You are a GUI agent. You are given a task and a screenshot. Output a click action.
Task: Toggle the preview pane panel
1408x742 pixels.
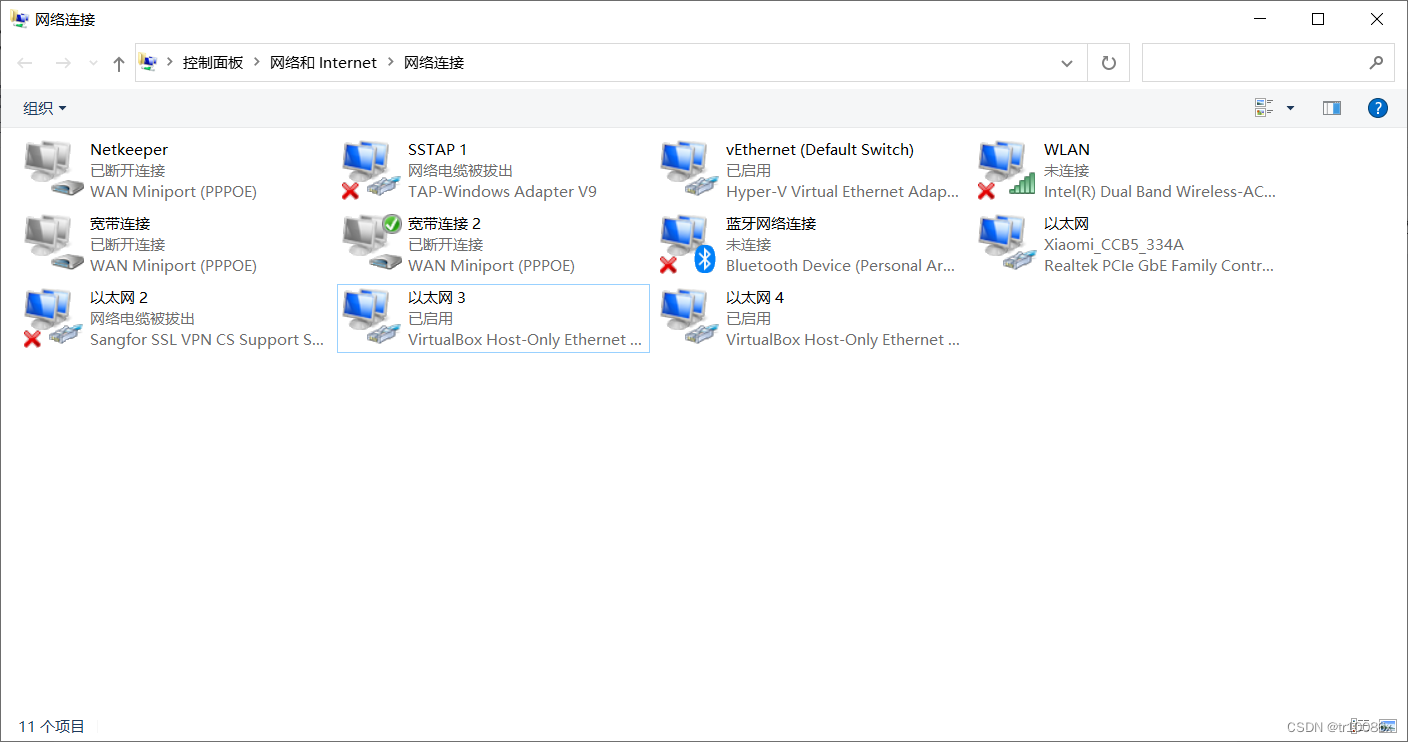1331,107
